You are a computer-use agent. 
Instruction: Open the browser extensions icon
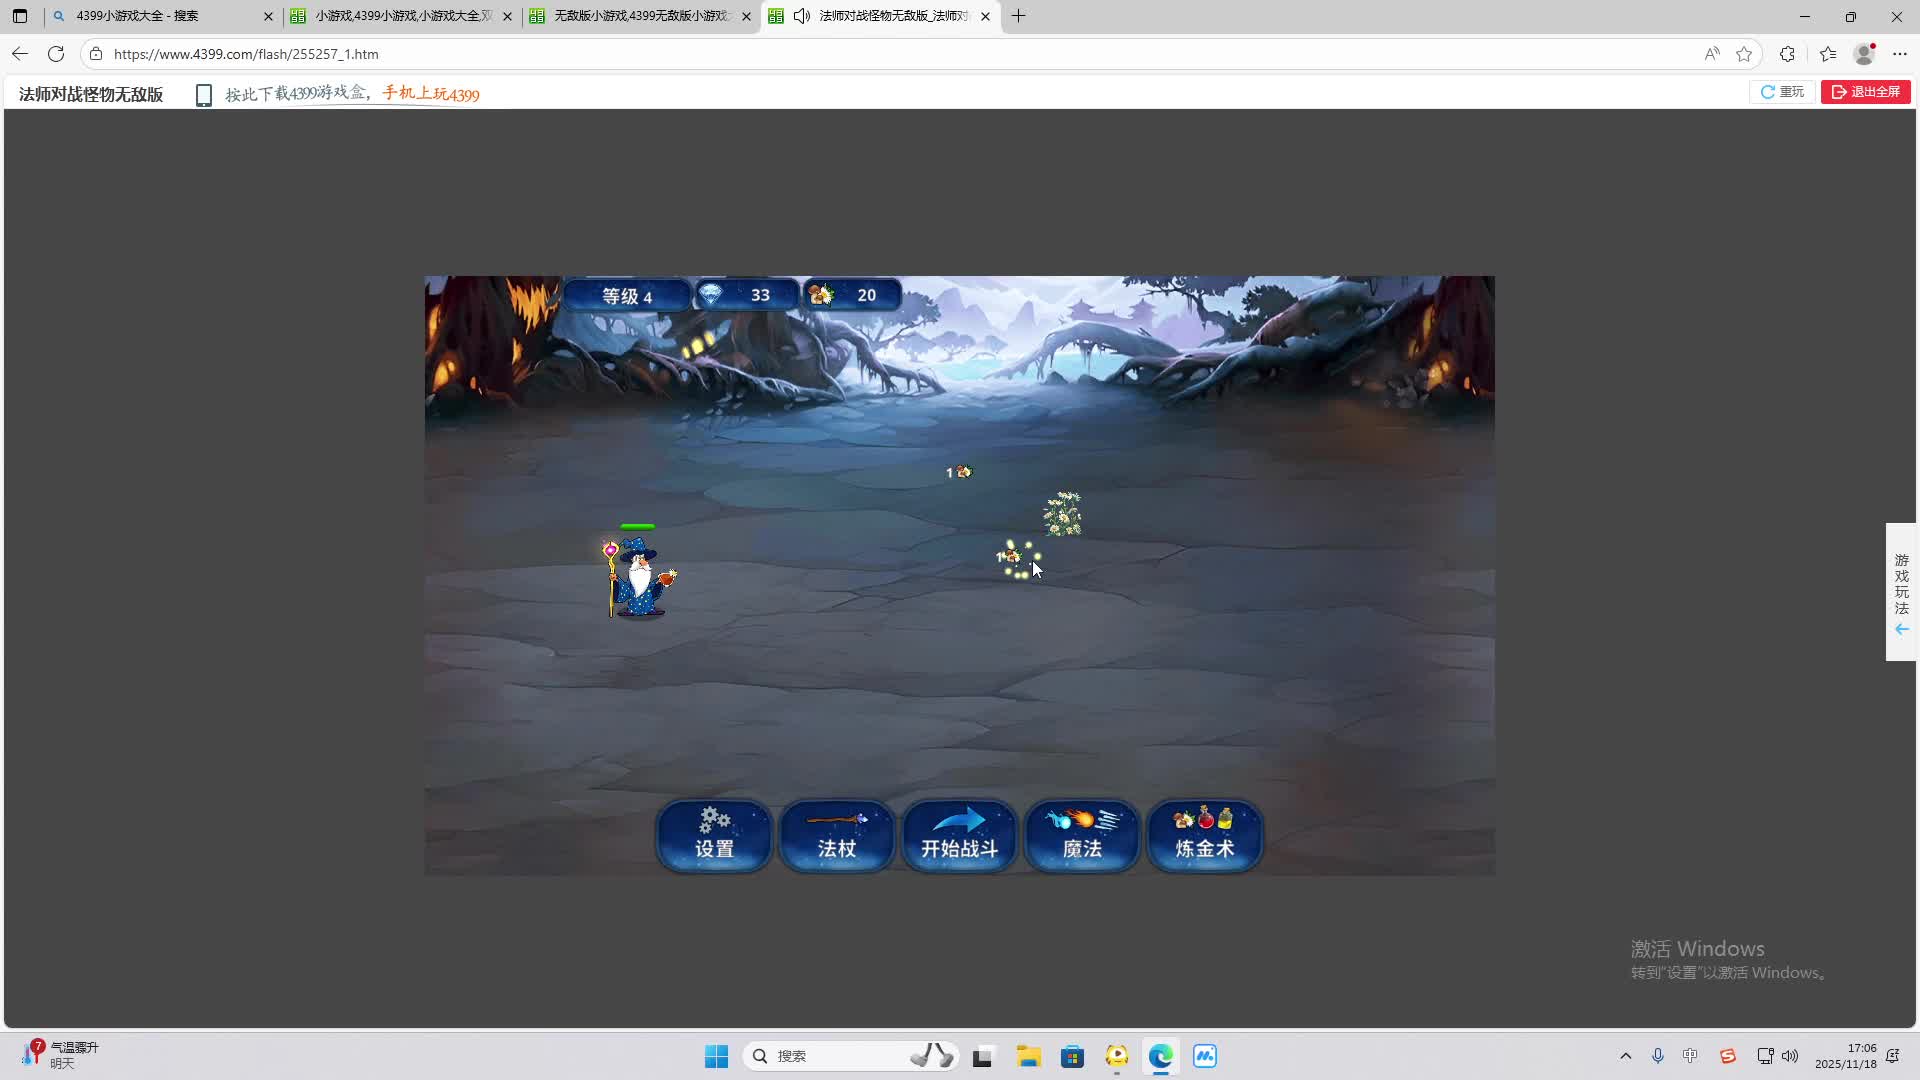point(1787,54)
